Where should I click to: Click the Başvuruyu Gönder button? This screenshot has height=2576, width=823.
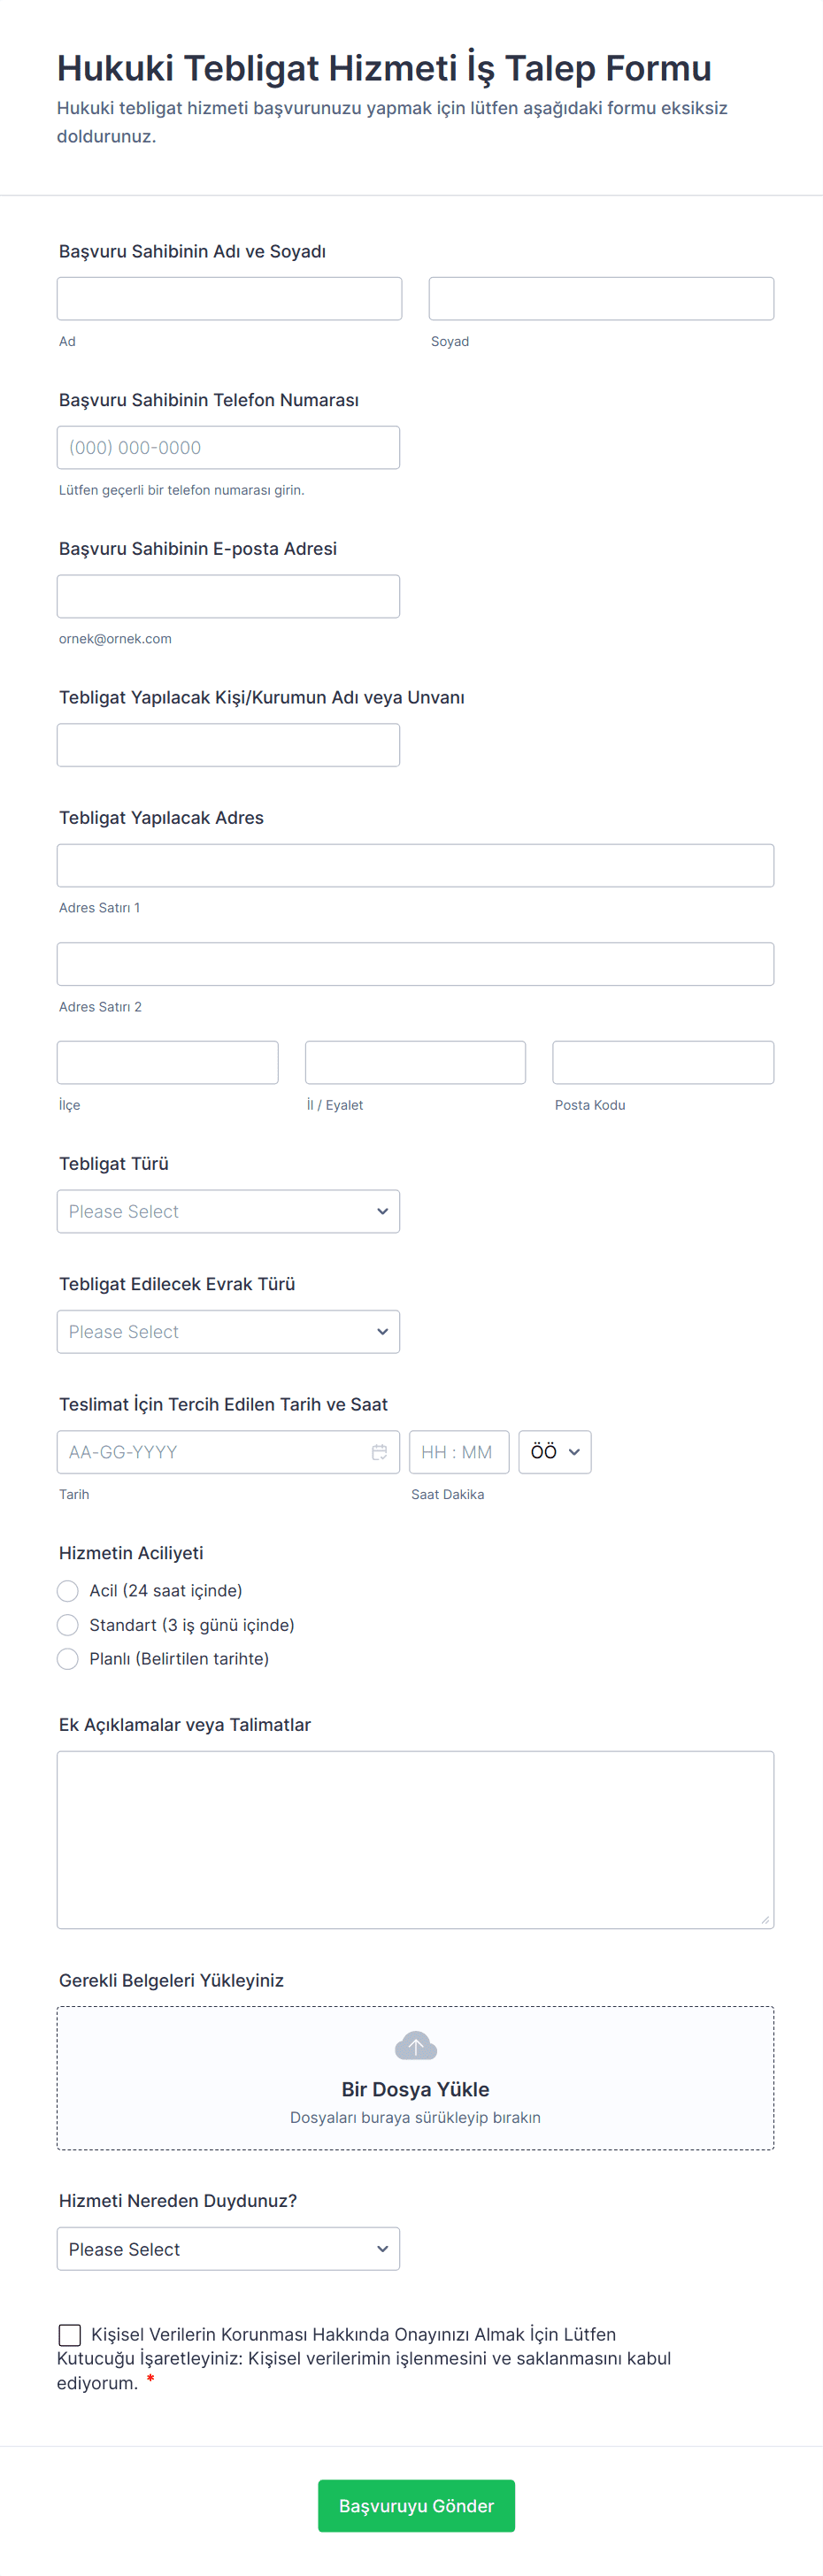point(416,2506)
